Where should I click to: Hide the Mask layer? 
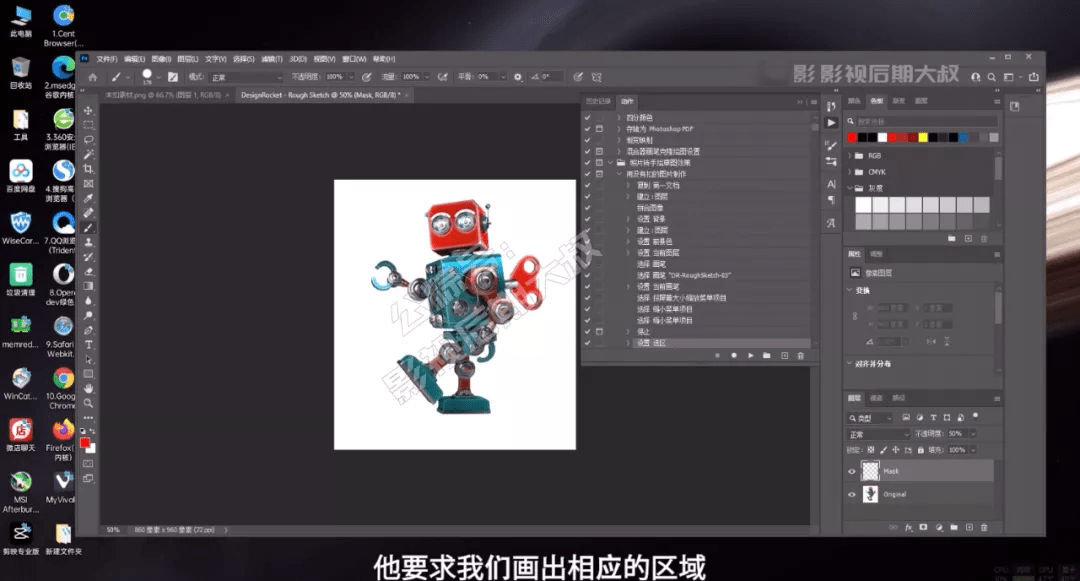click(x=851, y=472)
